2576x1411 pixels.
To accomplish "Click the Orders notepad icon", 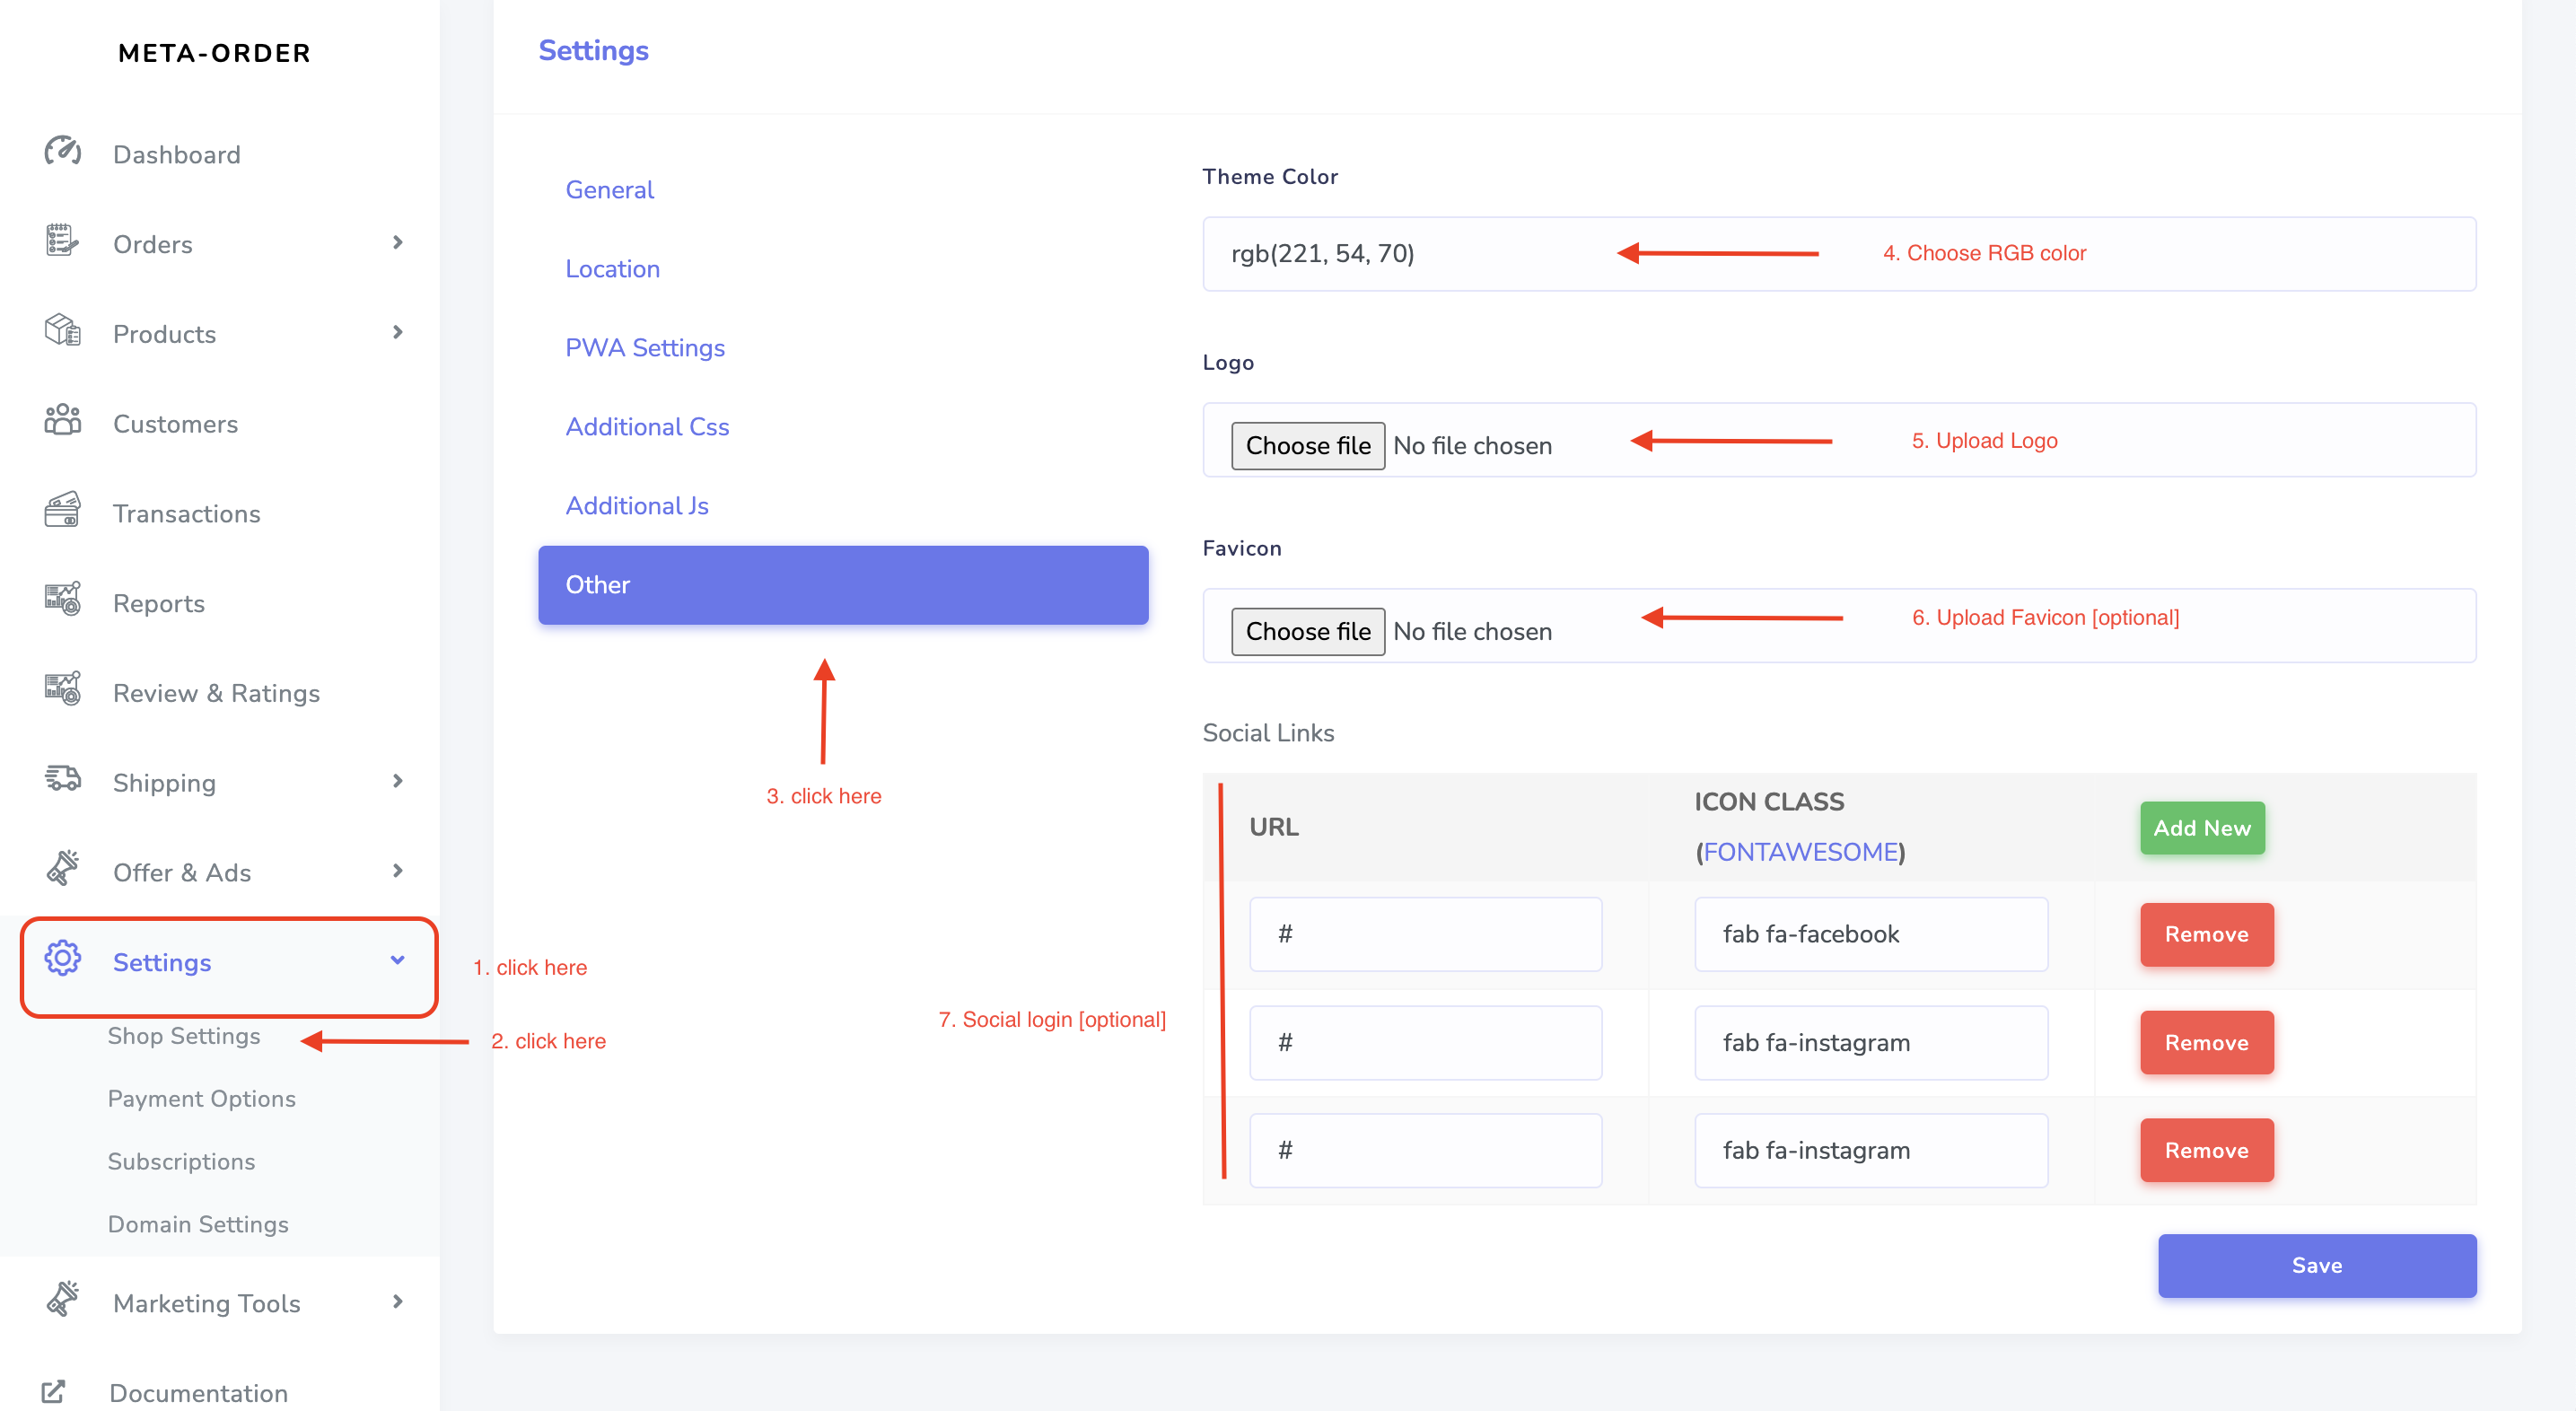I will click(x=62, y=242).
